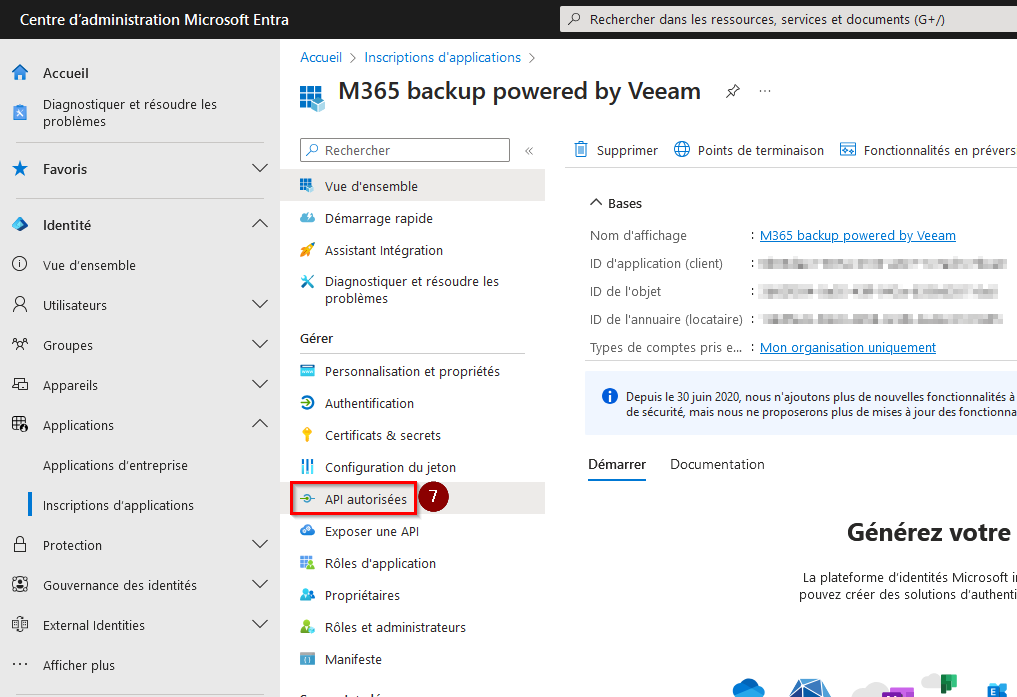Open Manifeste editor
This screenshot has width=1017, height=697.
click(353, 659)
